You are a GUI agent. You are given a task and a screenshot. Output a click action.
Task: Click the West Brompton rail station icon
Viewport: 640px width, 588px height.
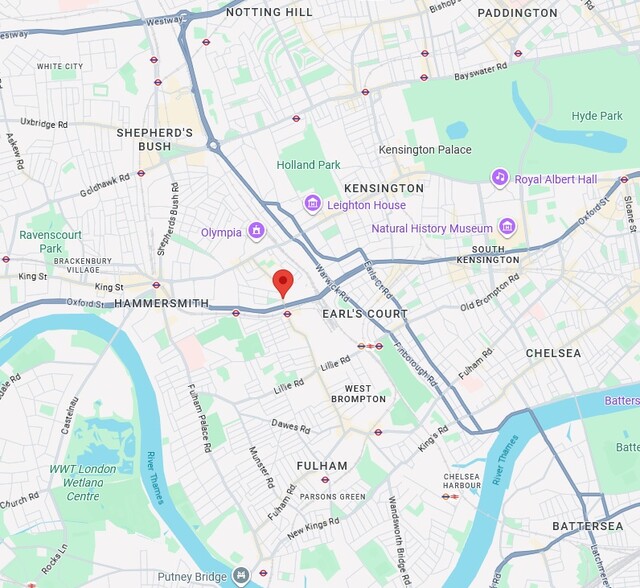(x=370, y=346)
